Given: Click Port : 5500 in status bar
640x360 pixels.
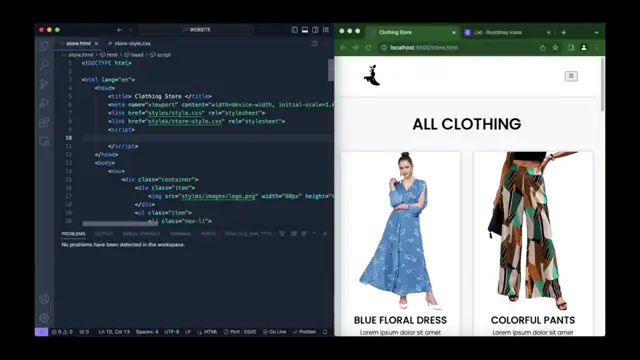Looking at the screenshot, I should point(240,332).
